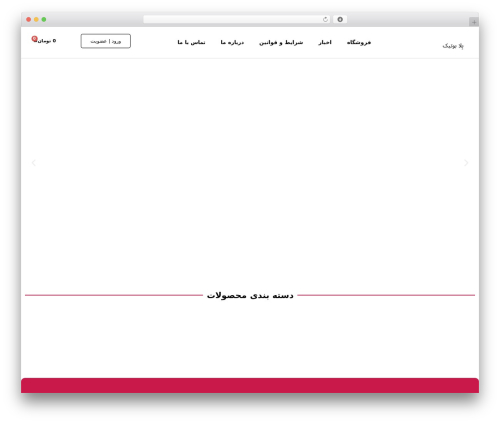Go to next slide with right arrow
Image resolution: width=500 pixels, height=423 pixels.
[466, 163]
